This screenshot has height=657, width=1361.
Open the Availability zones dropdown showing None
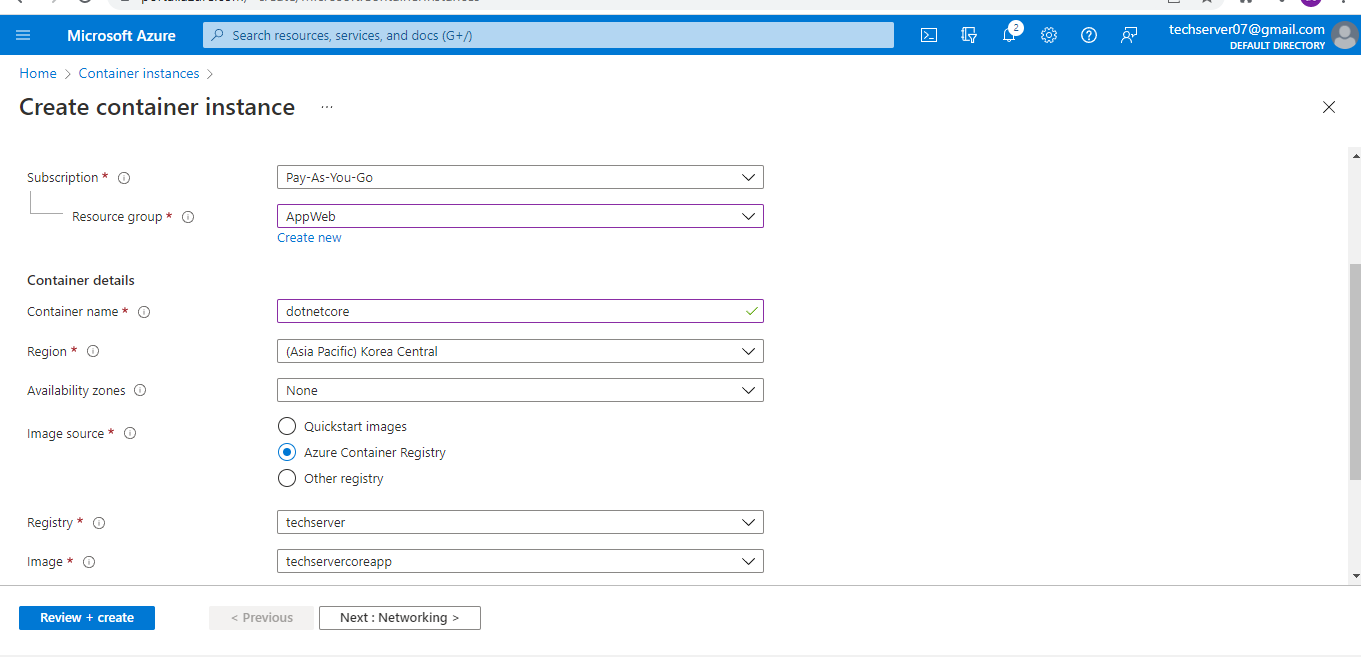click(520, 390)
